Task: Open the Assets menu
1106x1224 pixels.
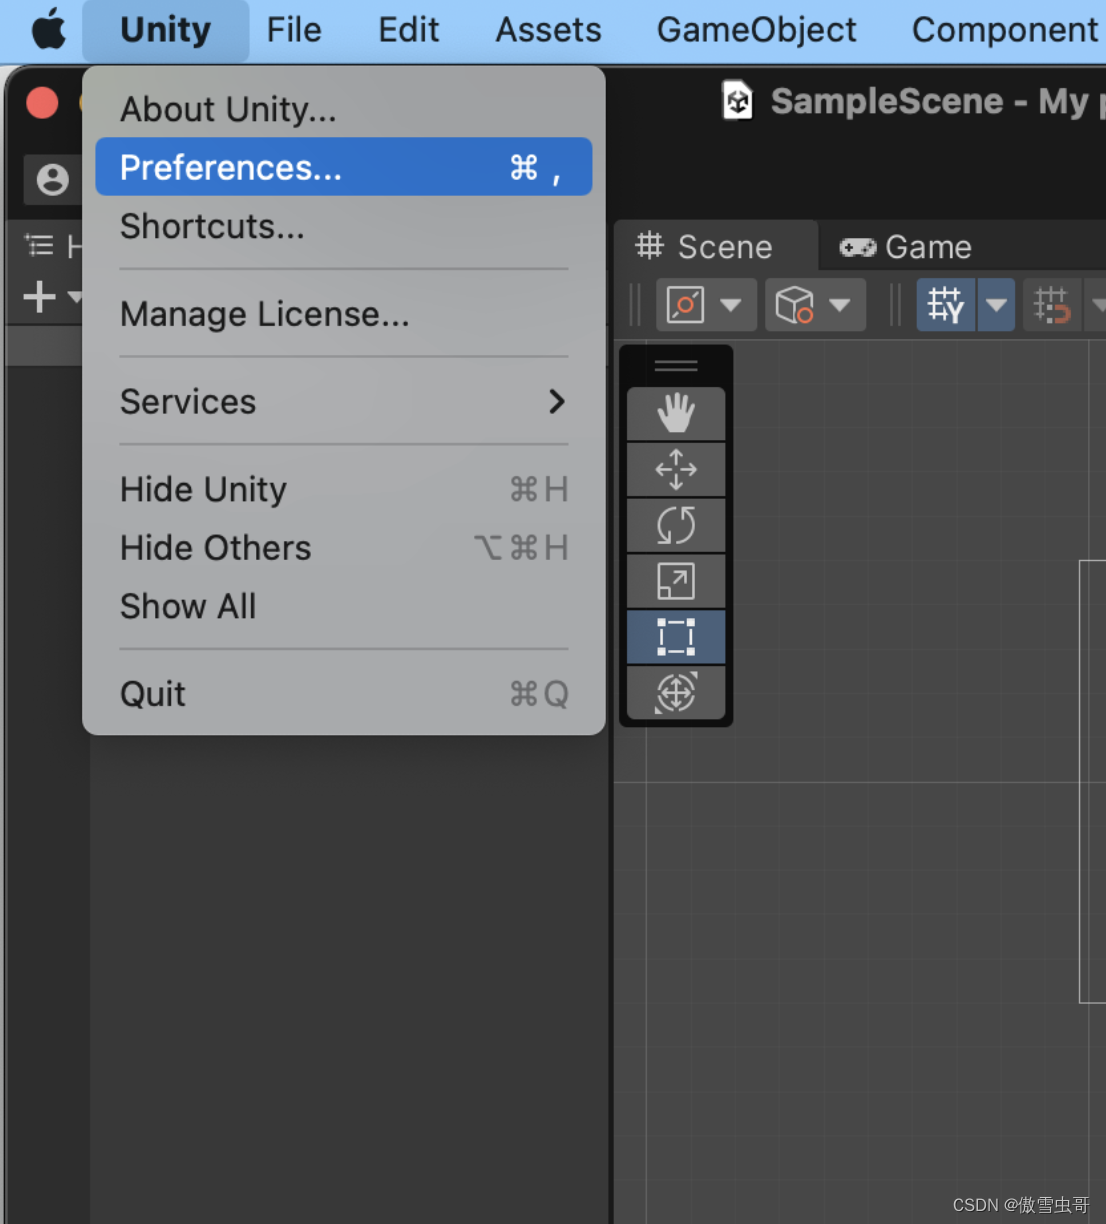Action: [x=548, y=30]
